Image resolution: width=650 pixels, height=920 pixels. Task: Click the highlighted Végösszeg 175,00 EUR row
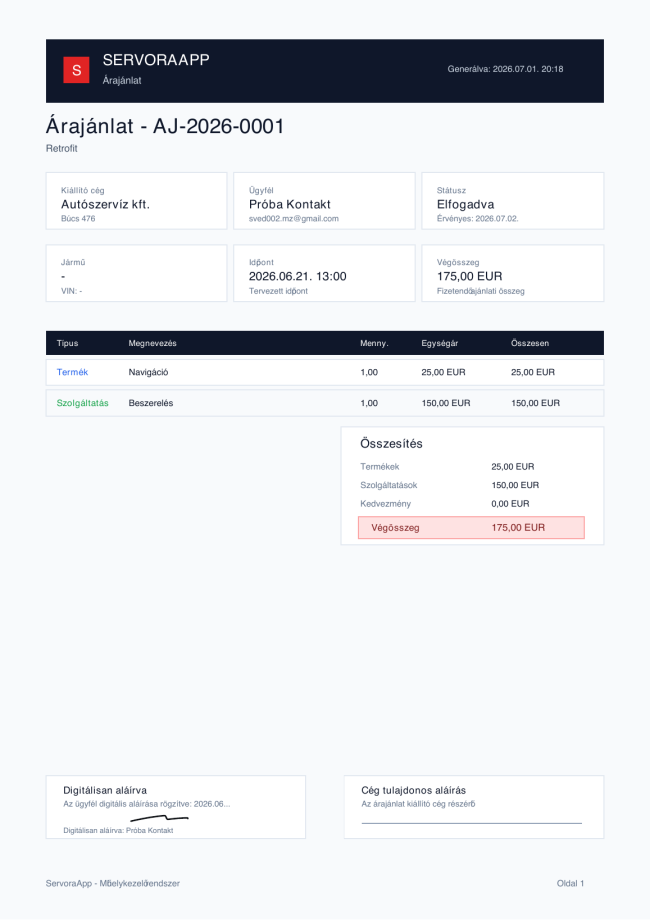coord(471,527)
